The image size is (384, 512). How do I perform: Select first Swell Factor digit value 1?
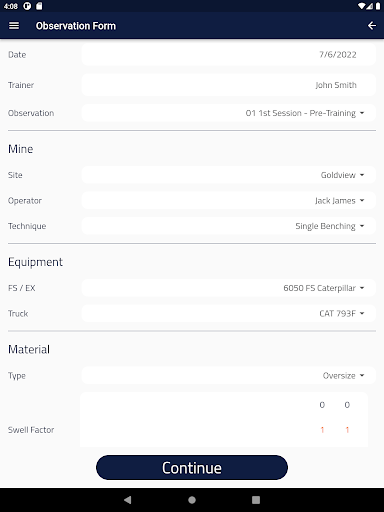322,430
